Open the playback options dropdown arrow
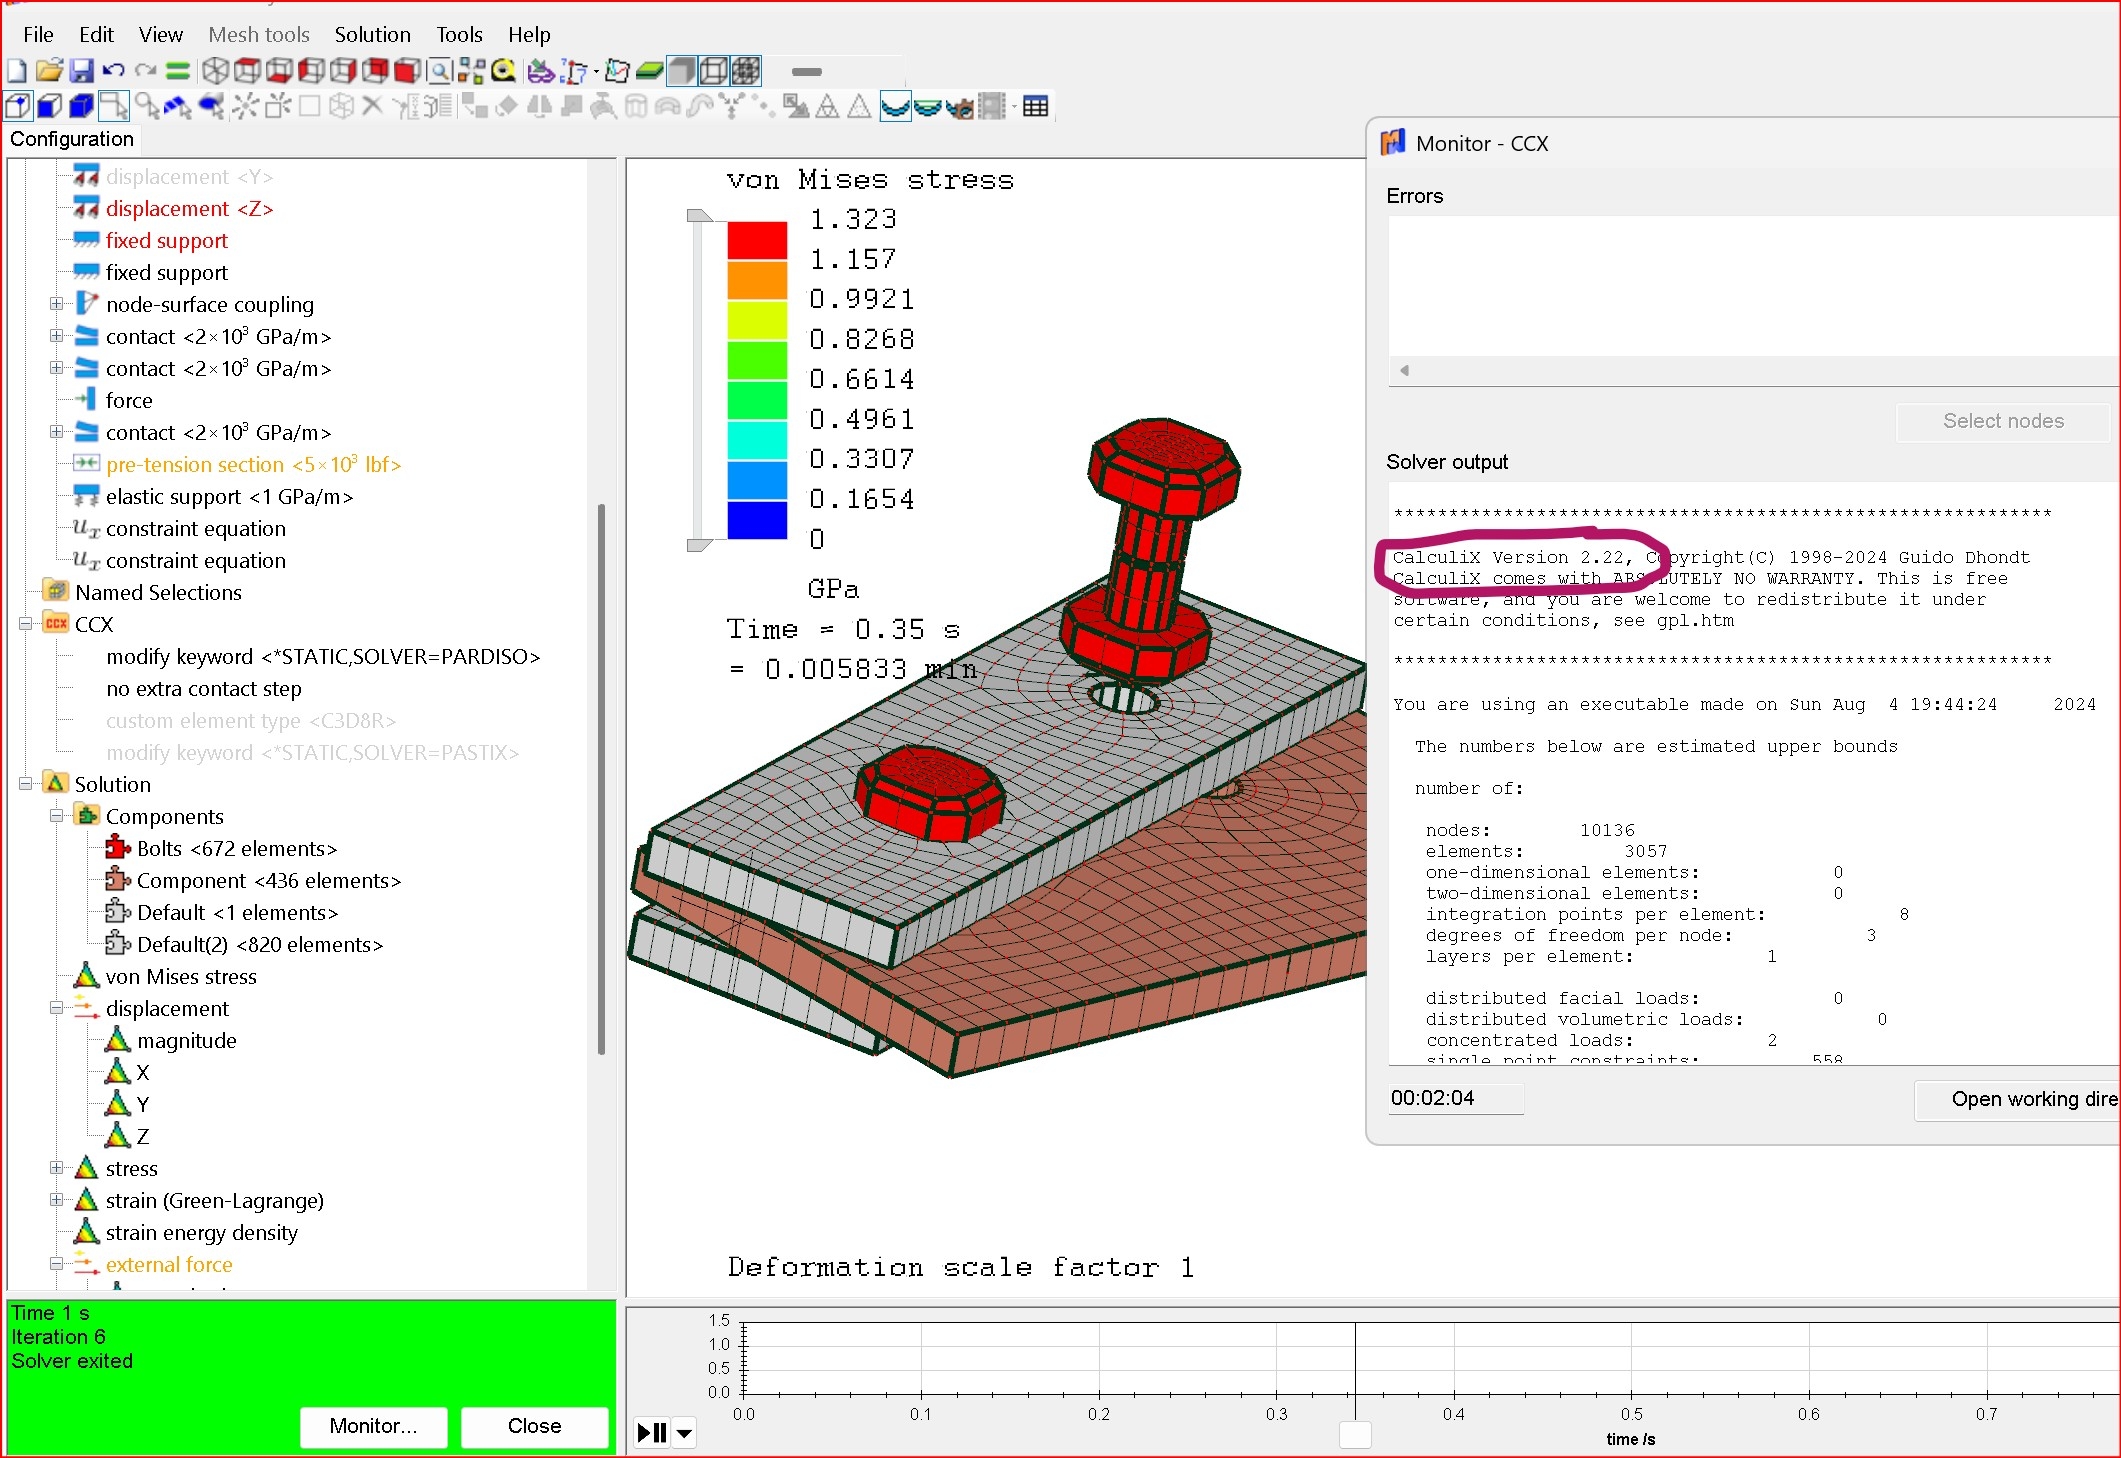 [684, 1433]
